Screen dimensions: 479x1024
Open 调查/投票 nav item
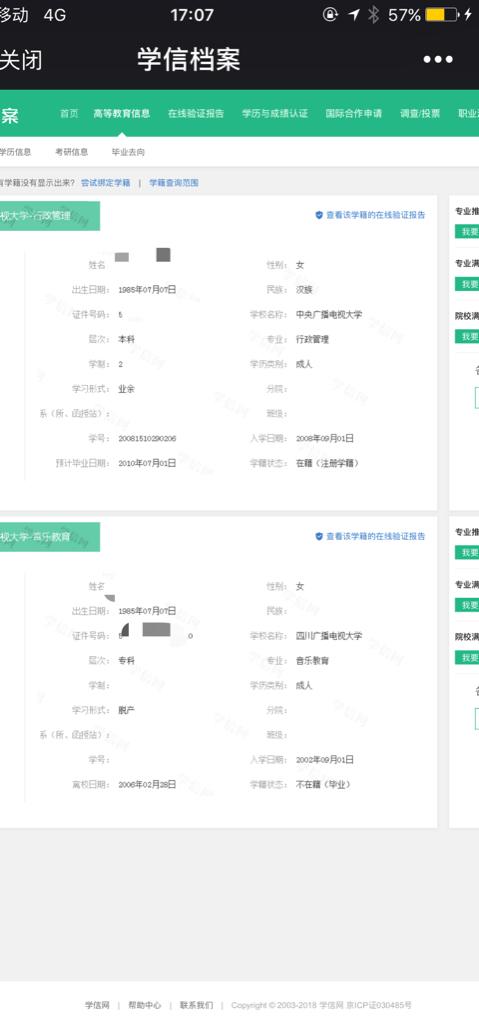[x=420, y=113]
